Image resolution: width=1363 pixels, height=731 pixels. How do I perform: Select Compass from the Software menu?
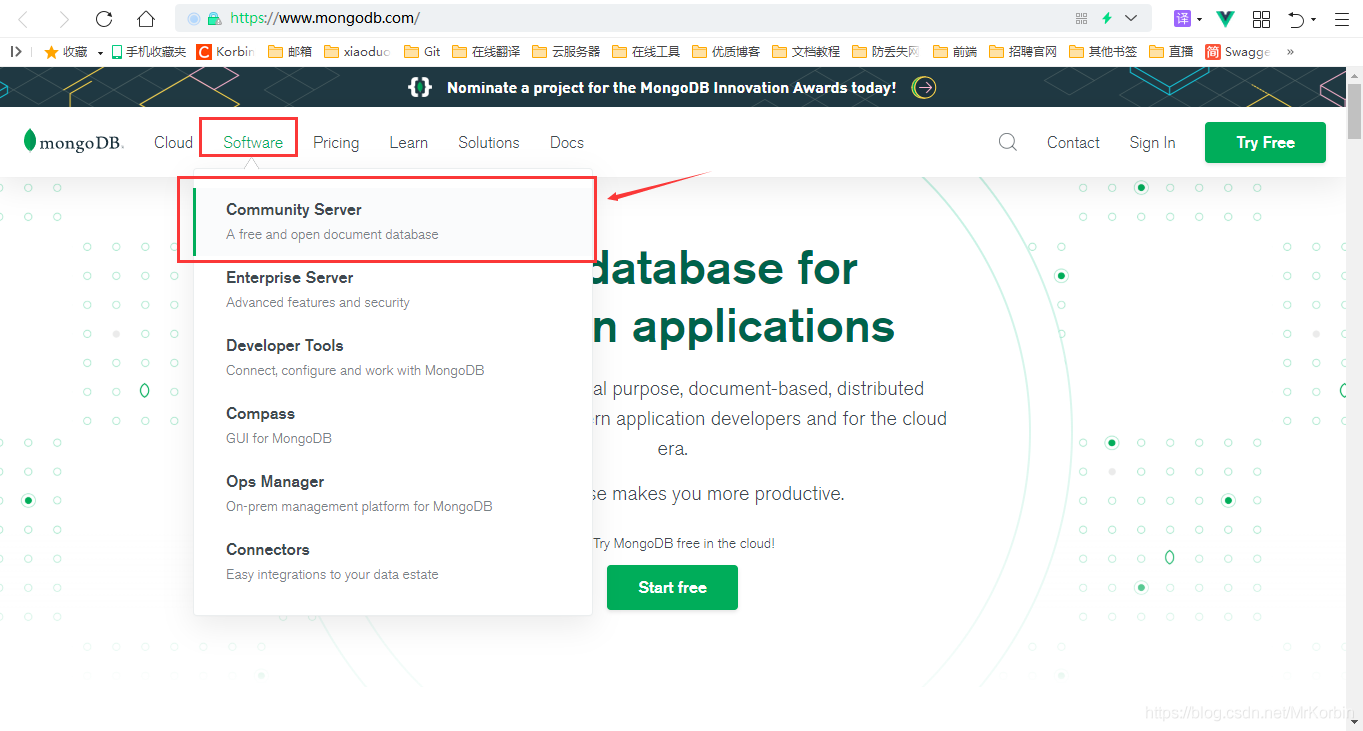pos(393,426)
